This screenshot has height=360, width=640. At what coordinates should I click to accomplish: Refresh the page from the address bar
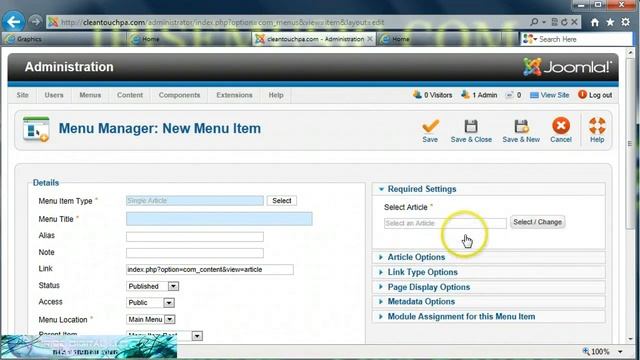coord(564,22)
